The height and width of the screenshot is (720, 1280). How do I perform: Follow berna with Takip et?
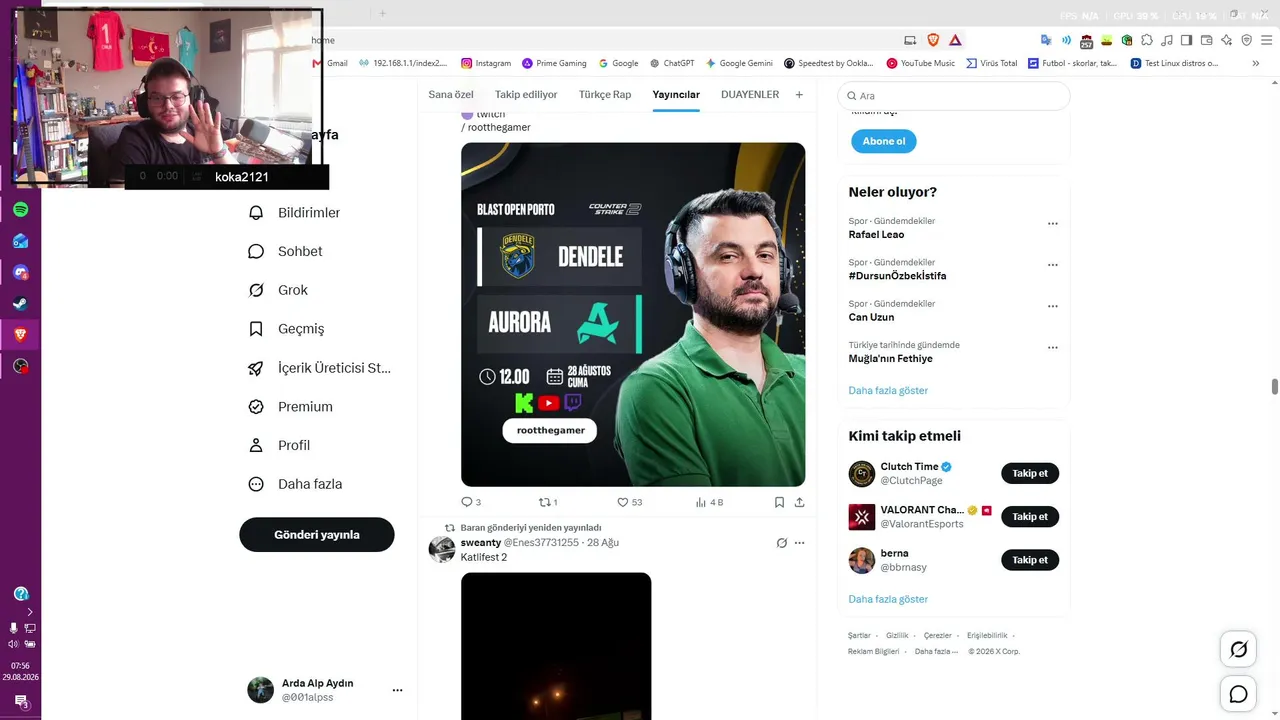1030,560
